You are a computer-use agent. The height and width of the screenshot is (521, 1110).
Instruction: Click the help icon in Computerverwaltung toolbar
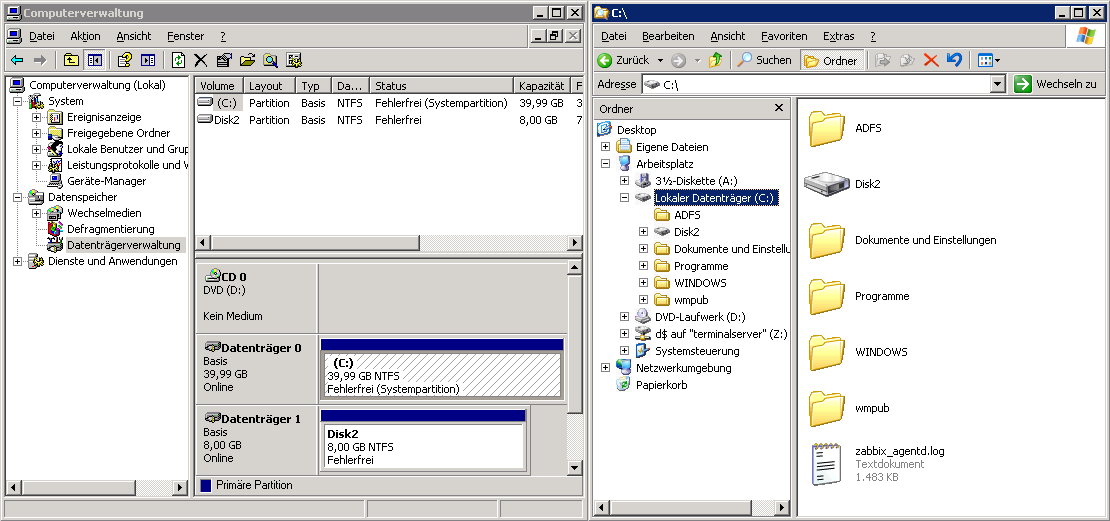tap(125, 60)
